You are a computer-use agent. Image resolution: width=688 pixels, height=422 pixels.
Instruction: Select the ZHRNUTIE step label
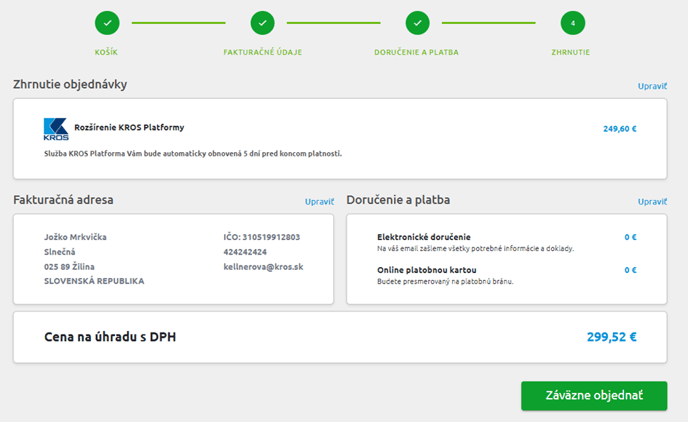pos(570,52)
